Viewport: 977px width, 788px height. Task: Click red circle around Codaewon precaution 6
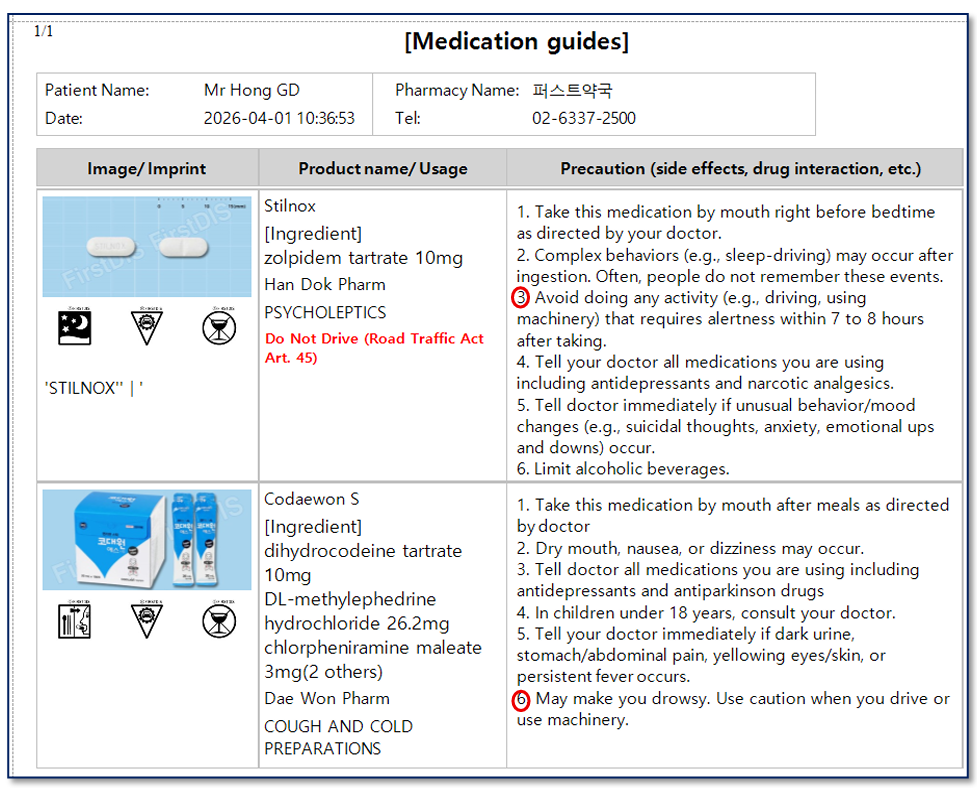[521, 699]
